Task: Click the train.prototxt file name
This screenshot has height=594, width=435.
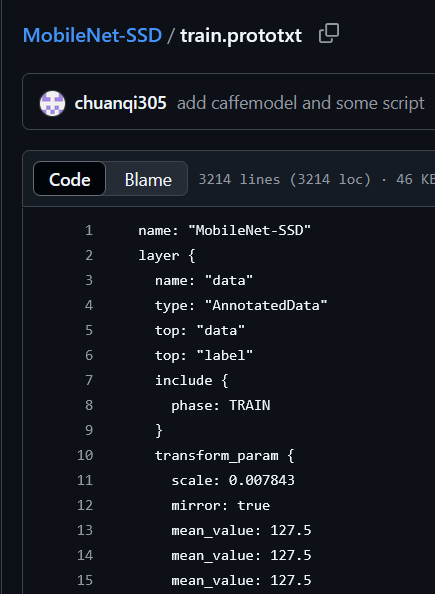Action: [x=241, y=36]
